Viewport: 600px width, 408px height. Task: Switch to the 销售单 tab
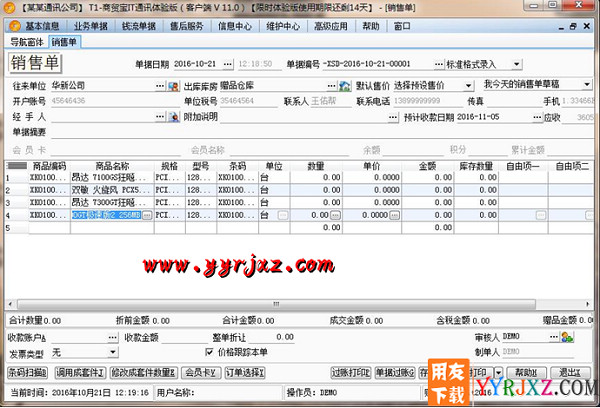point(64,42)
